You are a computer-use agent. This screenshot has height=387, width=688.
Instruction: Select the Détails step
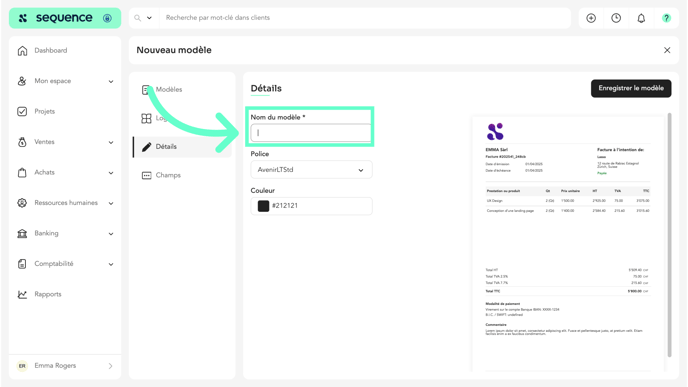[x=182, y=147]
